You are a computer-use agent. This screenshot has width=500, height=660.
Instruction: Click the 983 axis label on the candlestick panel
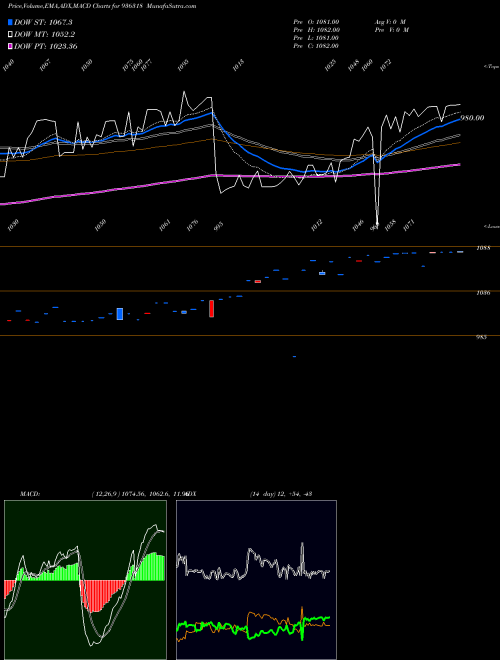[x=481, y=337]
